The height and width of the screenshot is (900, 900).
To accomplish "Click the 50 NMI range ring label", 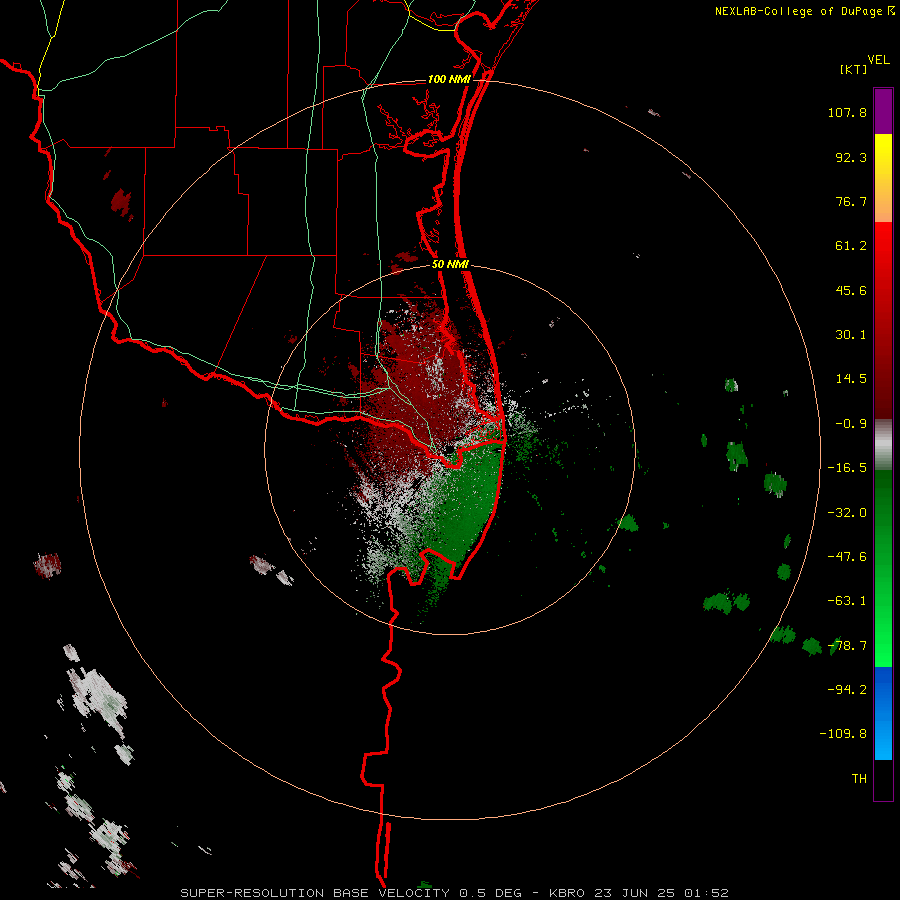I will click(x=450, y=265).
